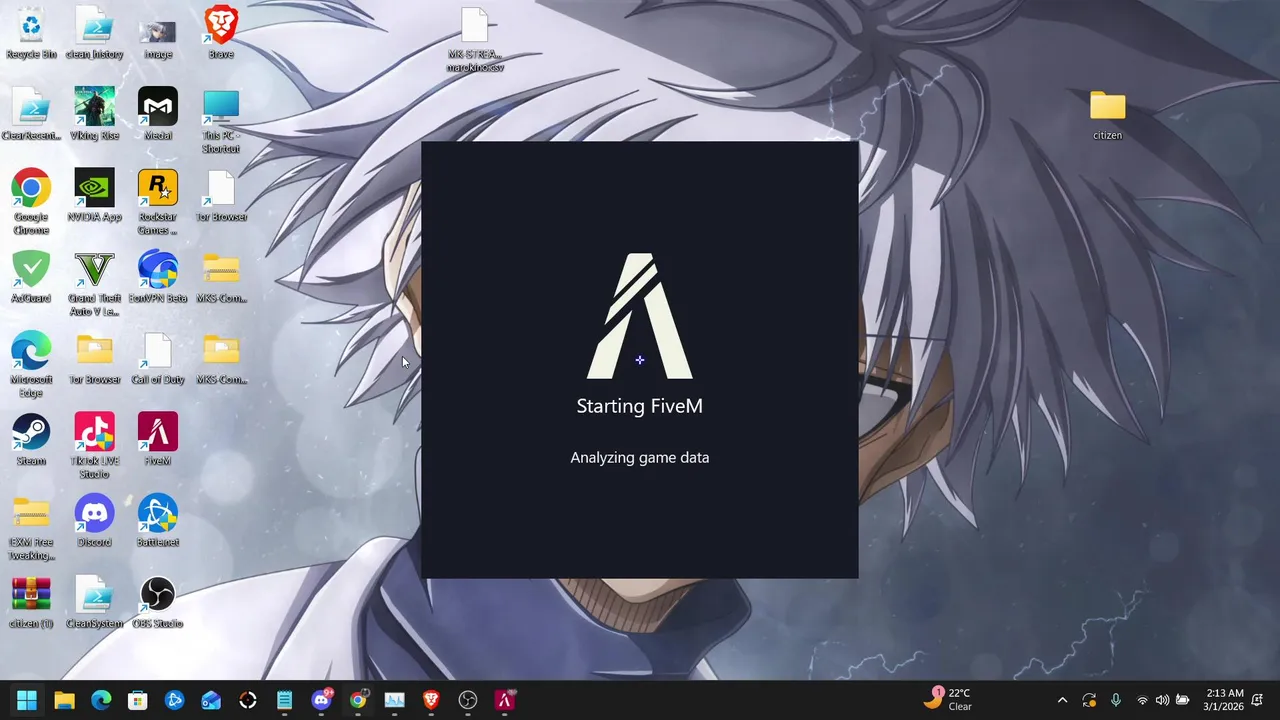Select the Tor Browser folder icon
The height and width of the screenshot is (720, 1280).
click(x=94, y=358)
